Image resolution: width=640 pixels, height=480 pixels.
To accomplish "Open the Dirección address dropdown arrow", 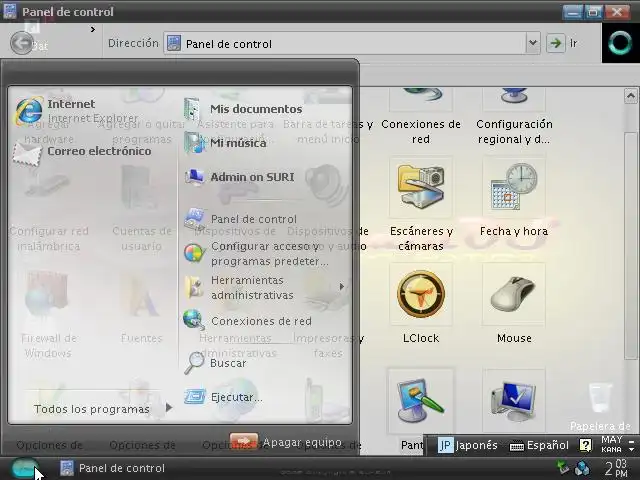I will [x=532, y=42].
